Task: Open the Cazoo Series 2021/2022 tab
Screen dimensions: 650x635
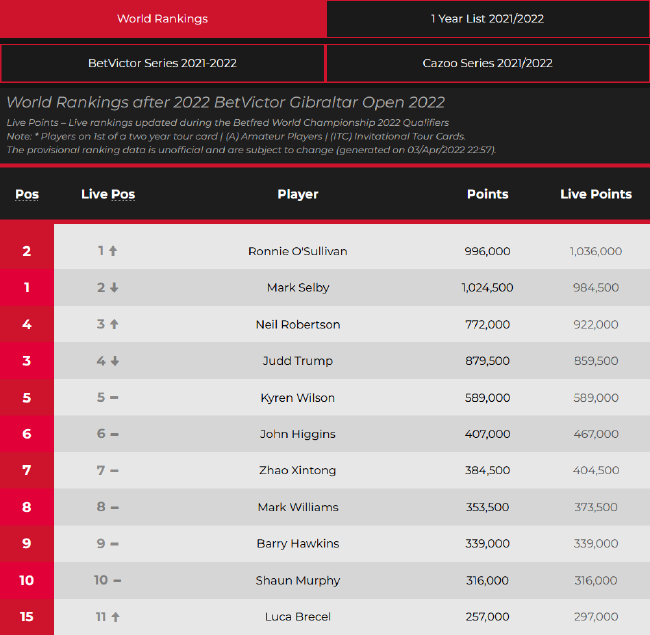Action: (487, 63)
